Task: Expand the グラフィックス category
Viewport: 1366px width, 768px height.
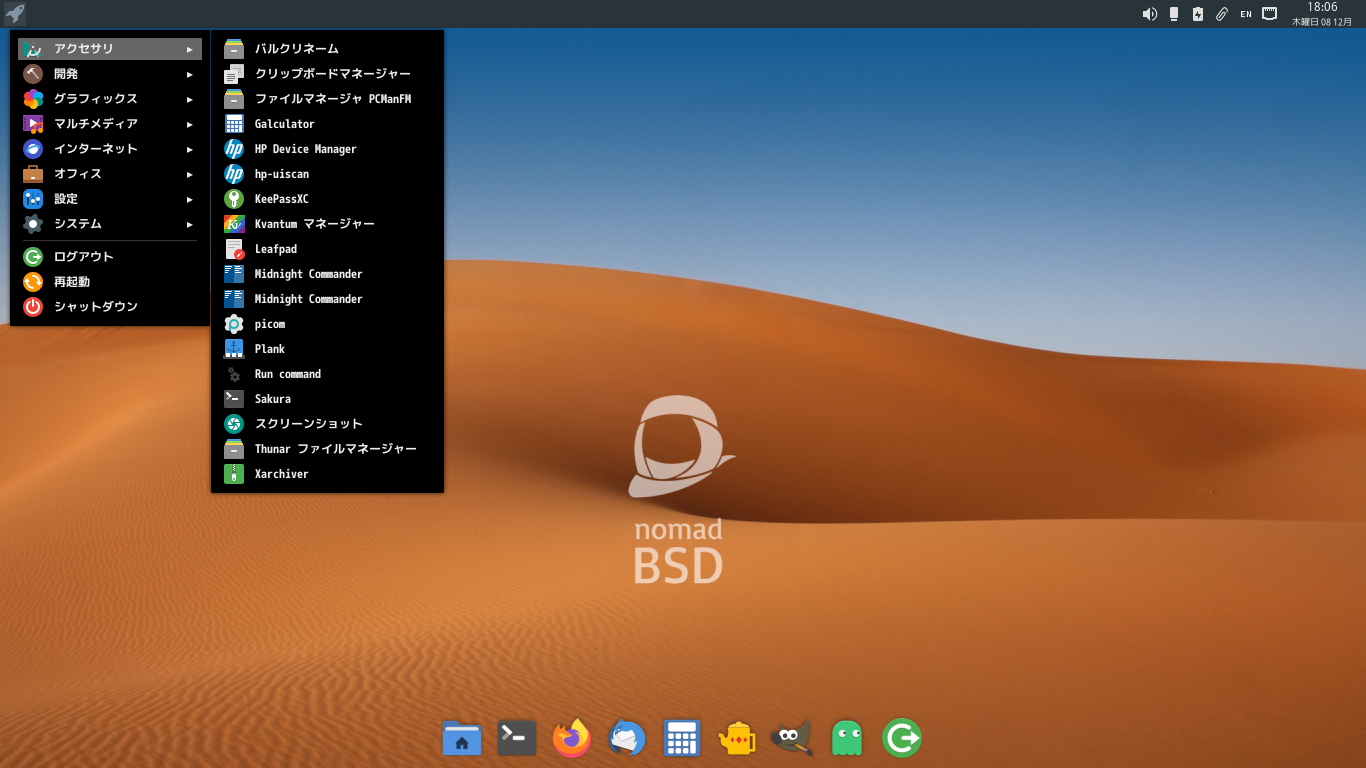Action: pyautogui.click(x=110, y=99)
